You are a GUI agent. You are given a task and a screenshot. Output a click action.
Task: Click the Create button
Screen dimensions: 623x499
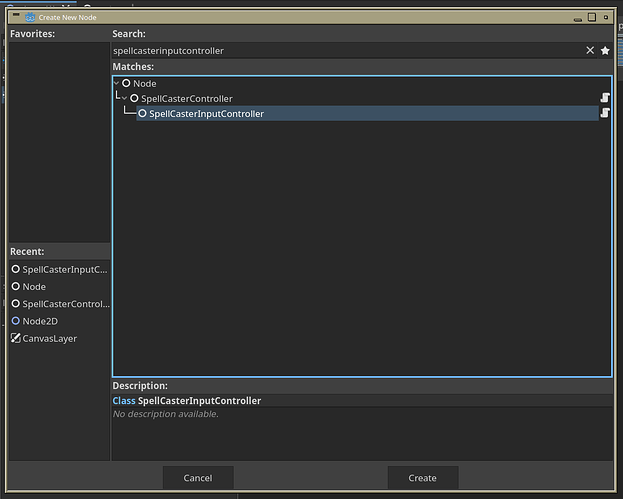pos(423,478)
